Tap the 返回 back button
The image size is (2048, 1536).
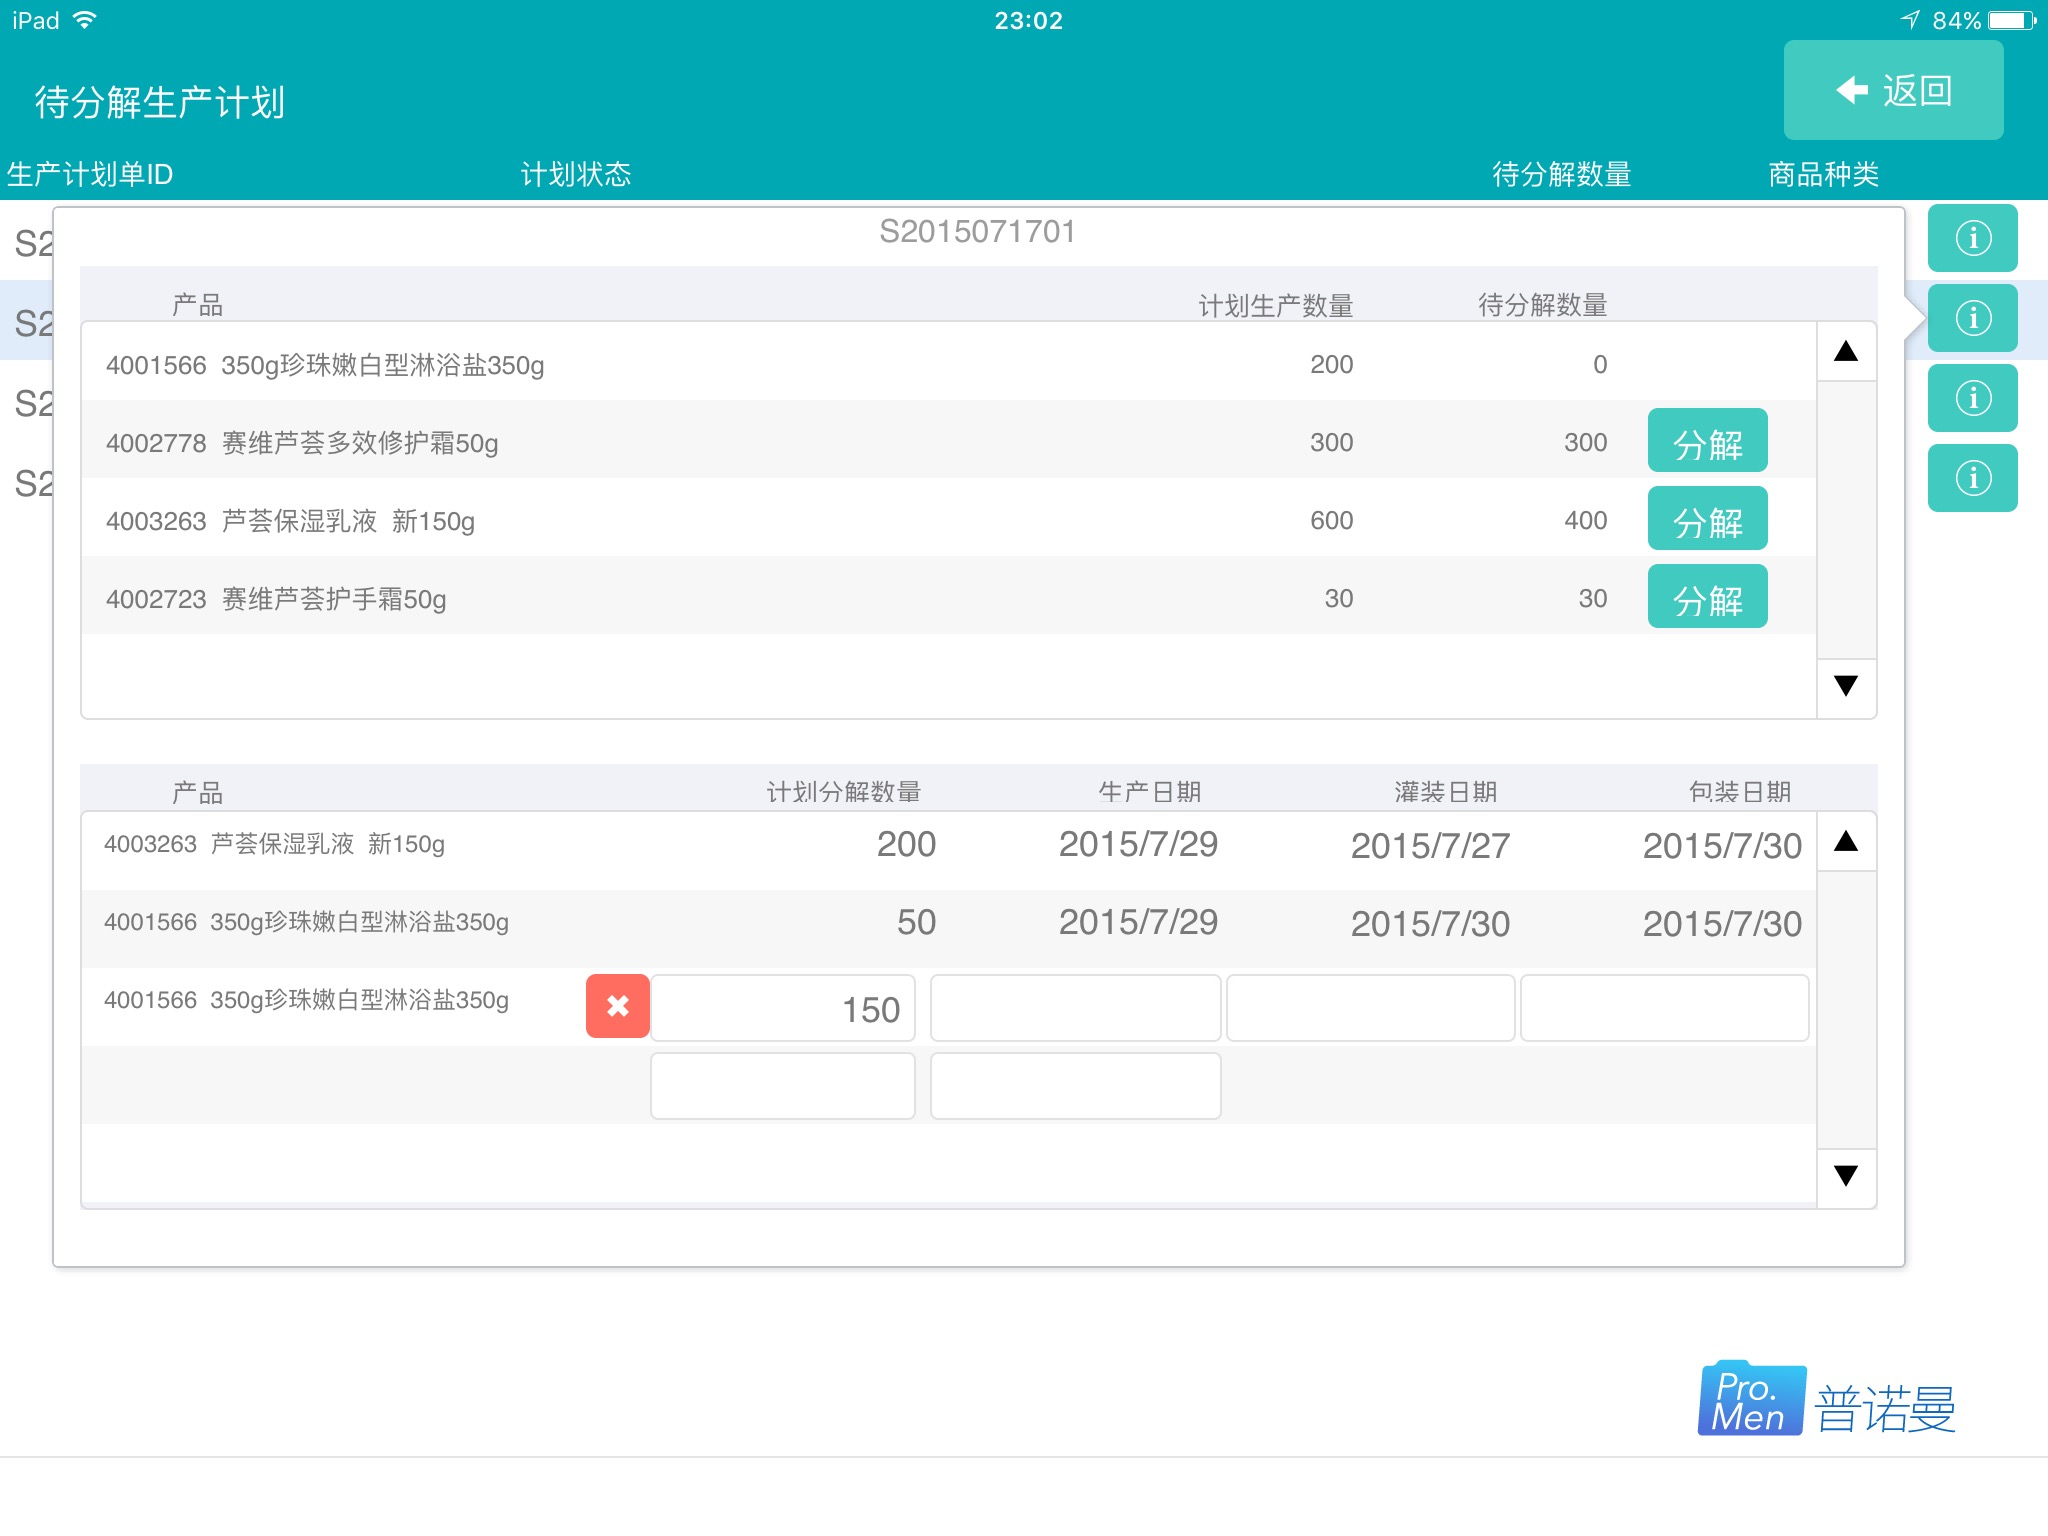pos(1893,91)
